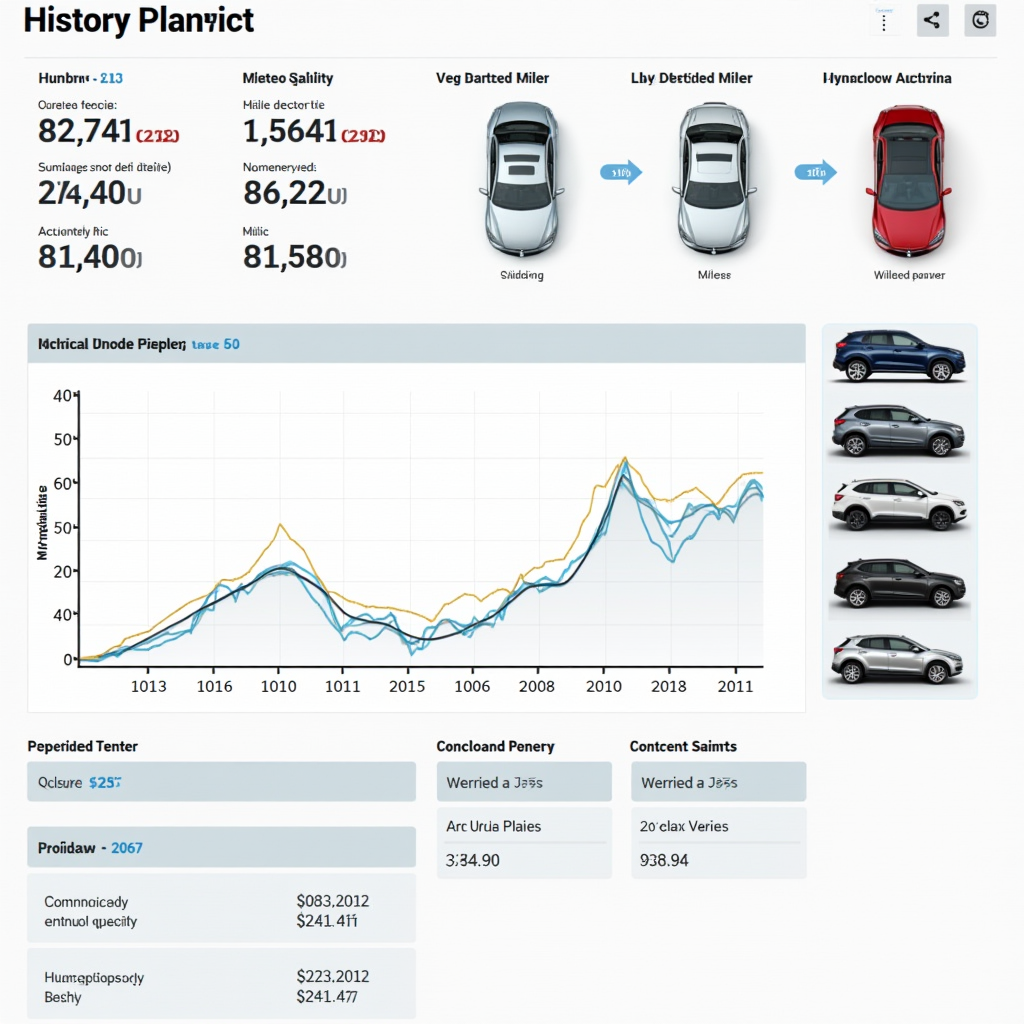1024x1024 pixels.
Task: Open Werried a Jass under Concloand Penery
Action: pyautogui.click(x=523, y=782)
